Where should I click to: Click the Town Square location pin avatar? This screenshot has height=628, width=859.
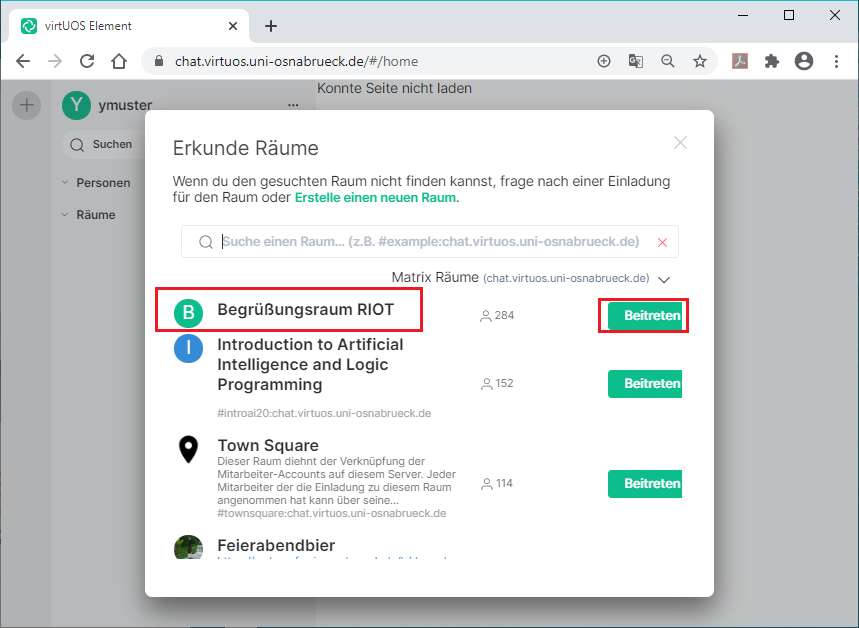[188, 450]
